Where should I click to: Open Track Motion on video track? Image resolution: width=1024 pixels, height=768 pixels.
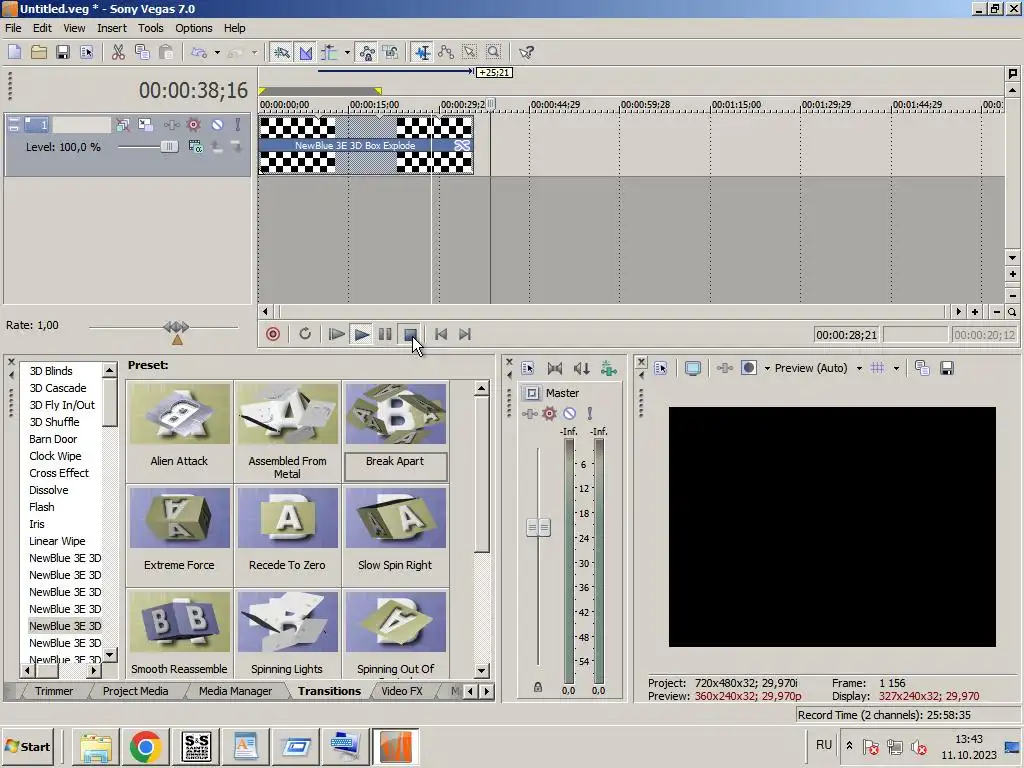click(x=146, y=124)
